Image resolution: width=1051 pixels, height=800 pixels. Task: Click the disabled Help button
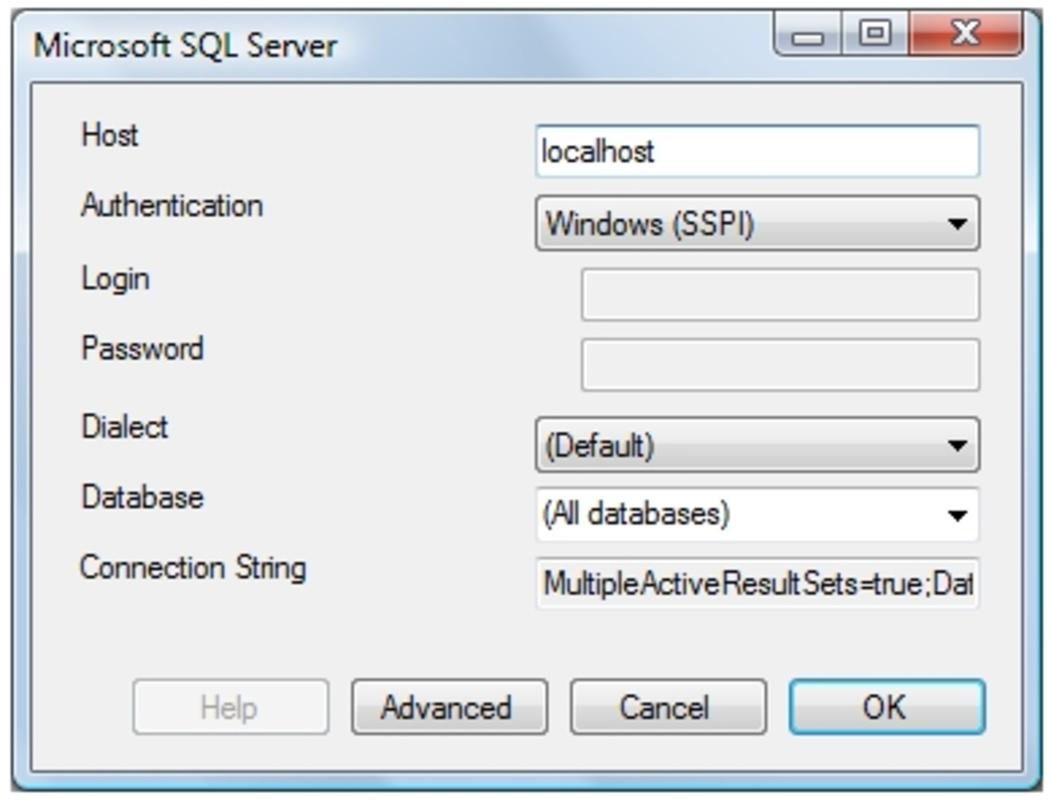pos(232,707)
